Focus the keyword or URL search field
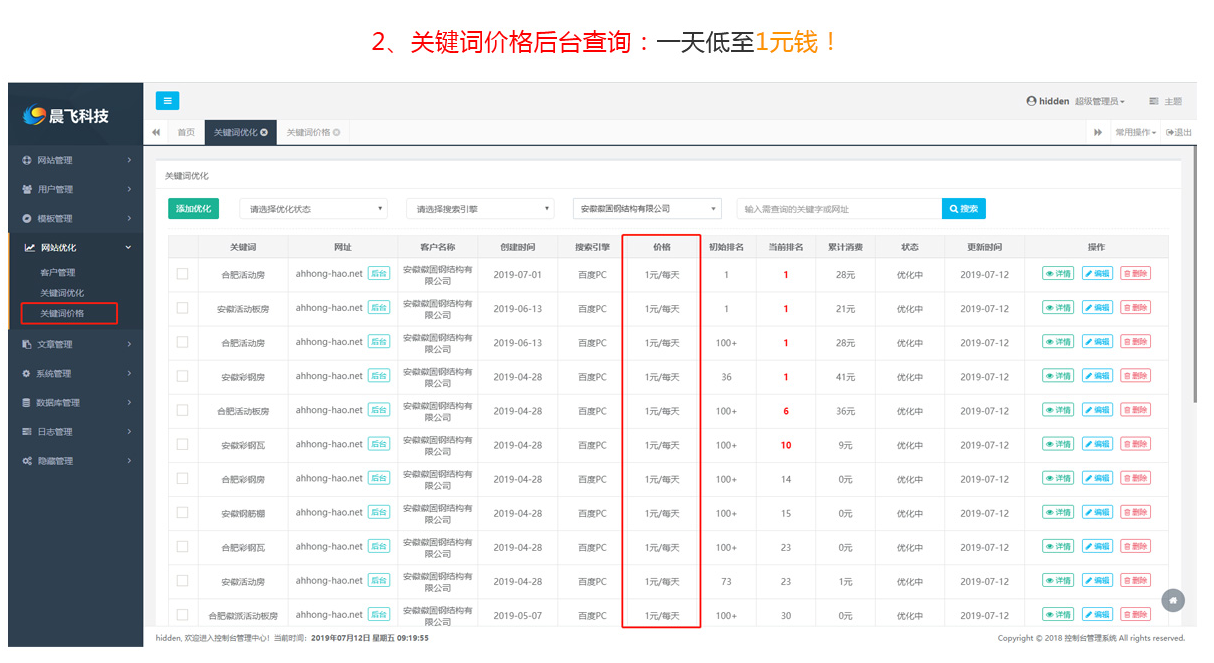 [839, 209]
